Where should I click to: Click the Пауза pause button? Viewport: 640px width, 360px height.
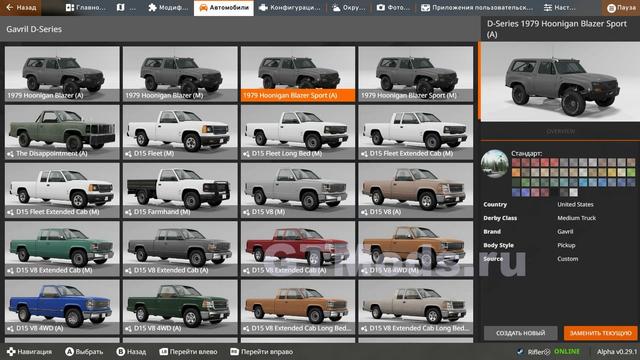pyautogui.click(x=621, y=7)
